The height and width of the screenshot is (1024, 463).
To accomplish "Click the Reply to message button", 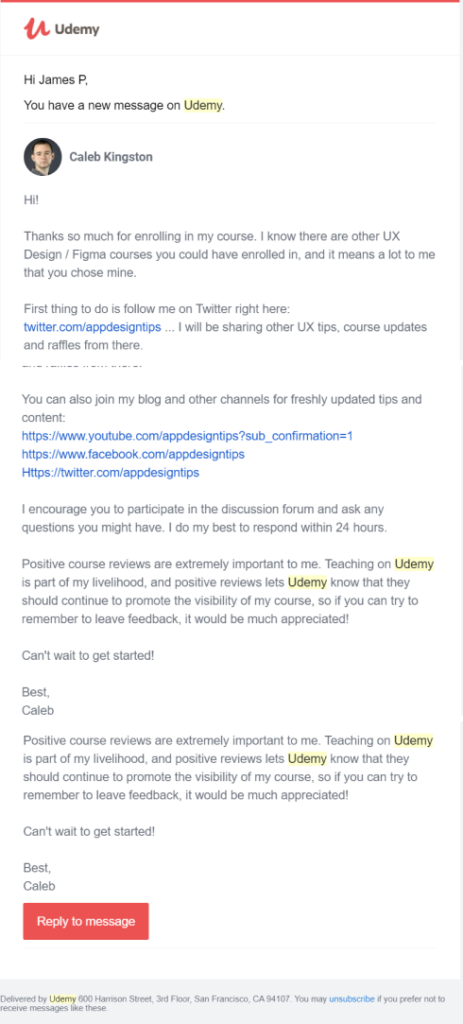I will click(86, 921).
